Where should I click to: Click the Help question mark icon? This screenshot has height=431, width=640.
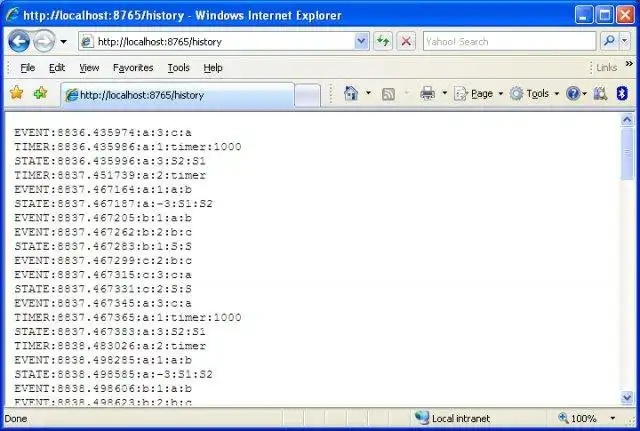click(573, 94)
